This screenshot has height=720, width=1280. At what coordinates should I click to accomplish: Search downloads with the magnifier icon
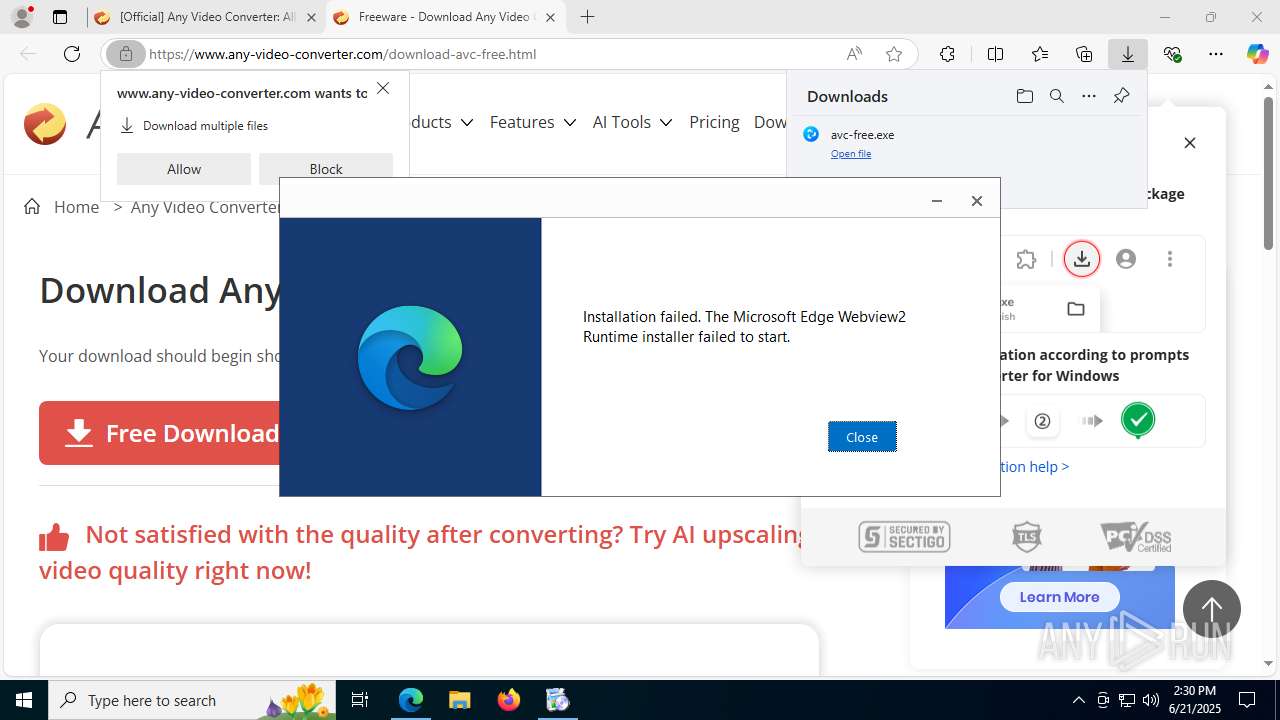(x=1056, y=96)
